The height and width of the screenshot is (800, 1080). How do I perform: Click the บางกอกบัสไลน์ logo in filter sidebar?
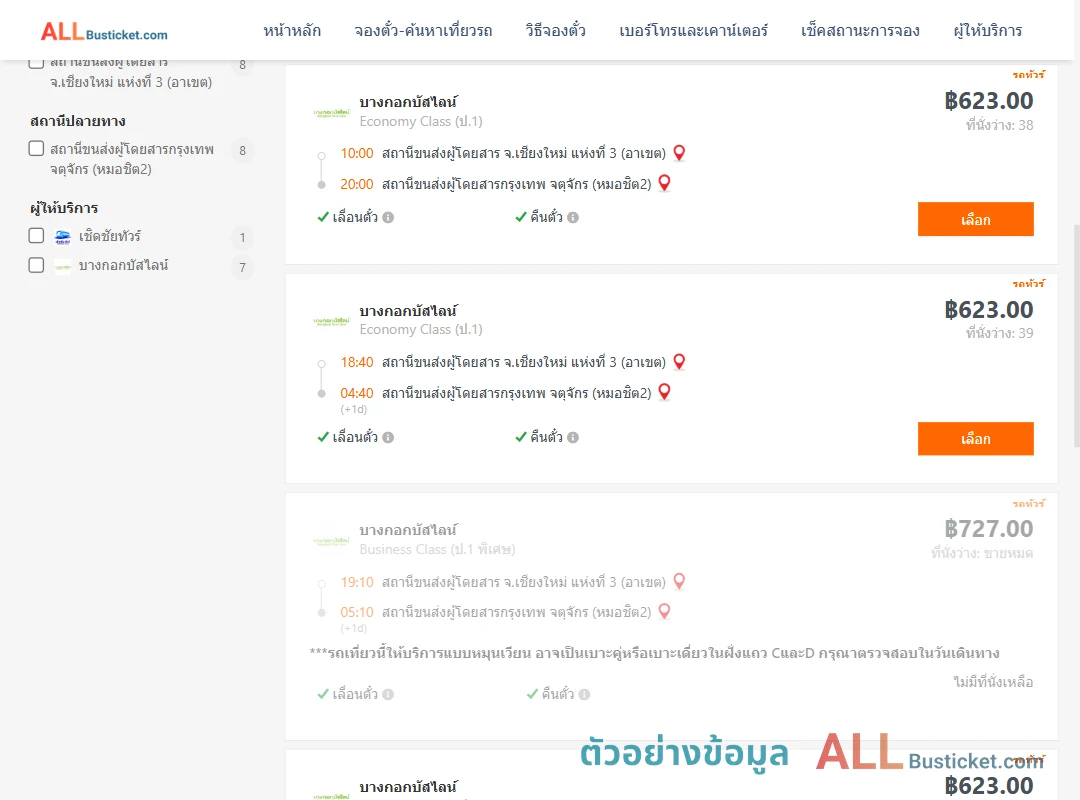tap(63, 267)
